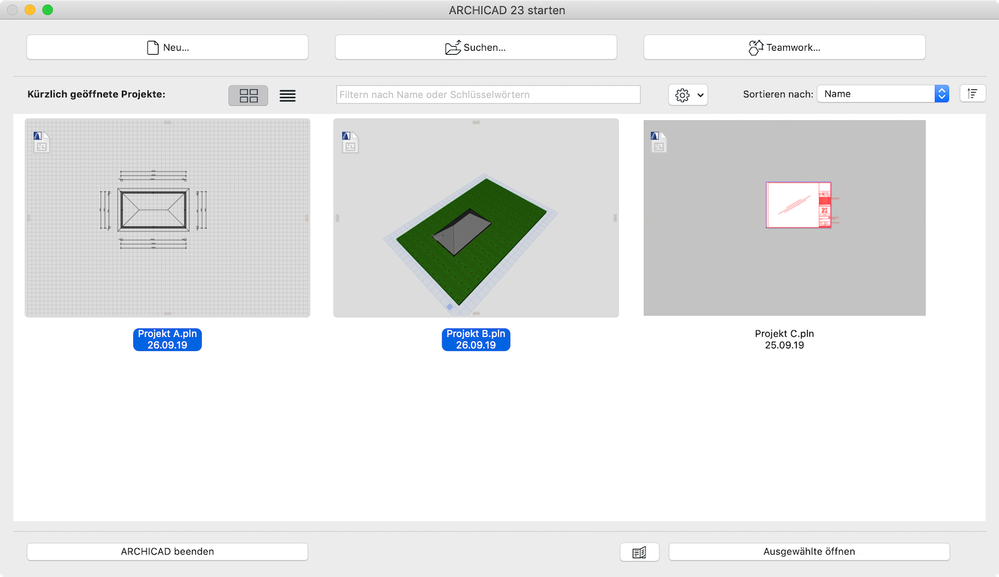The height and width of the screenshot is (577, 999).
Task: Click the Neu document icon
Action: pos(152,46)
